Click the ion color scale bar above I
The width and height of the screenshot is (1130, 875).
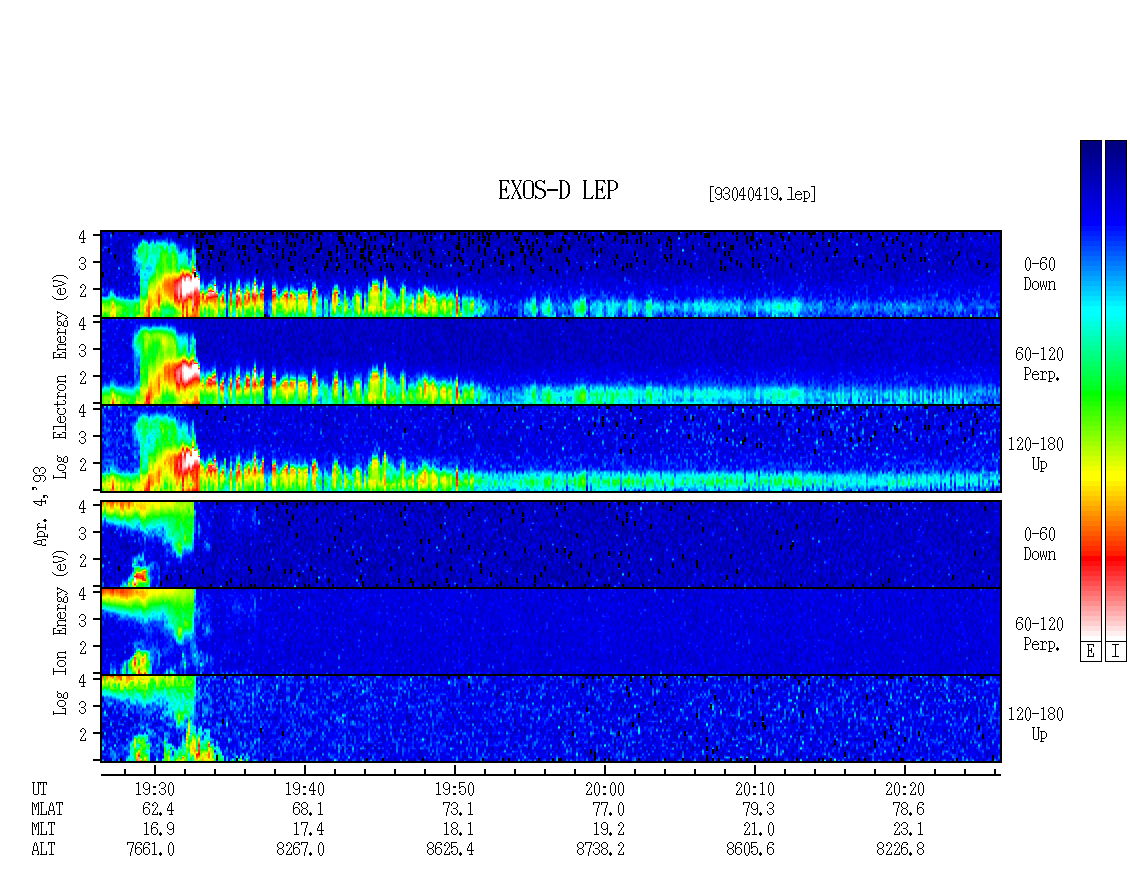pos(1116,390)
